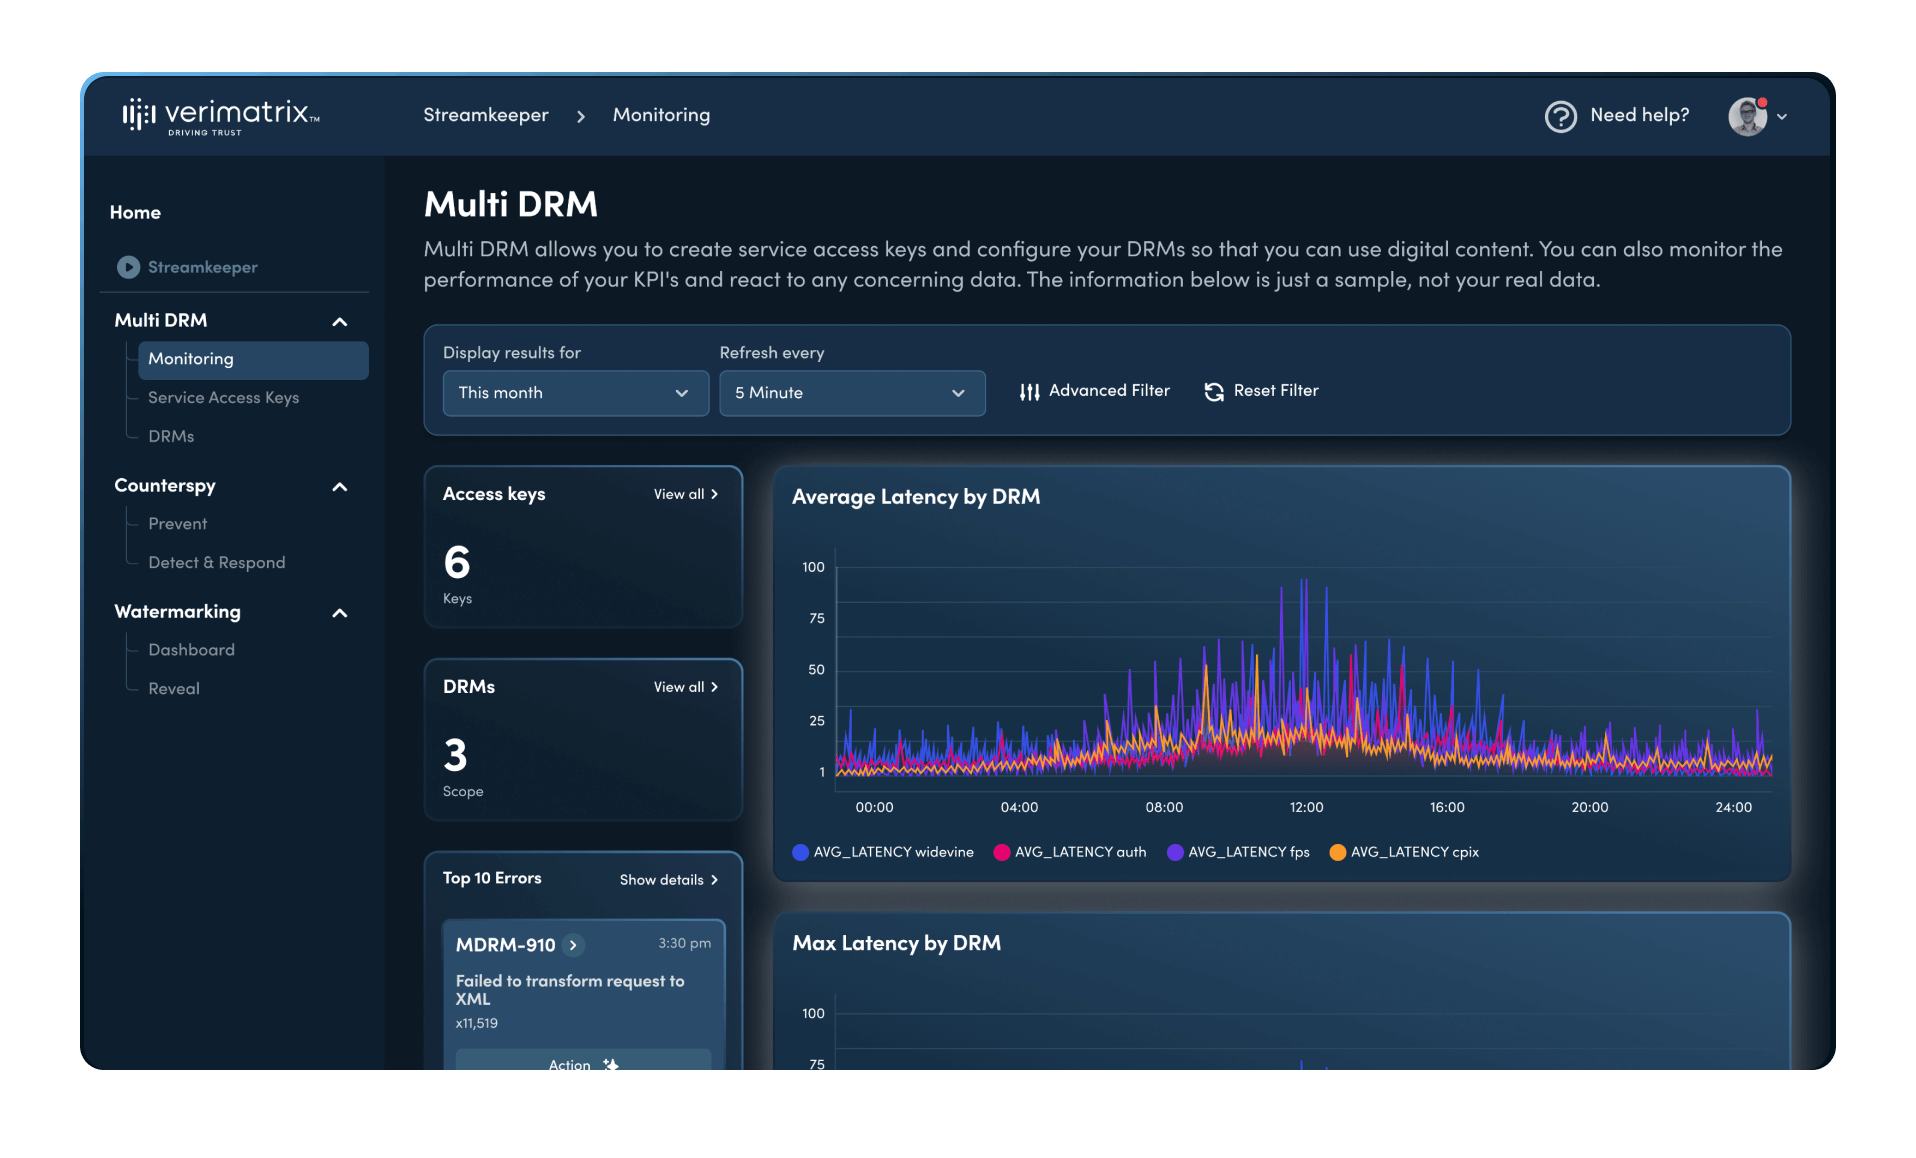
Task: Open the Need help question mark icon
Action: 1561,117
